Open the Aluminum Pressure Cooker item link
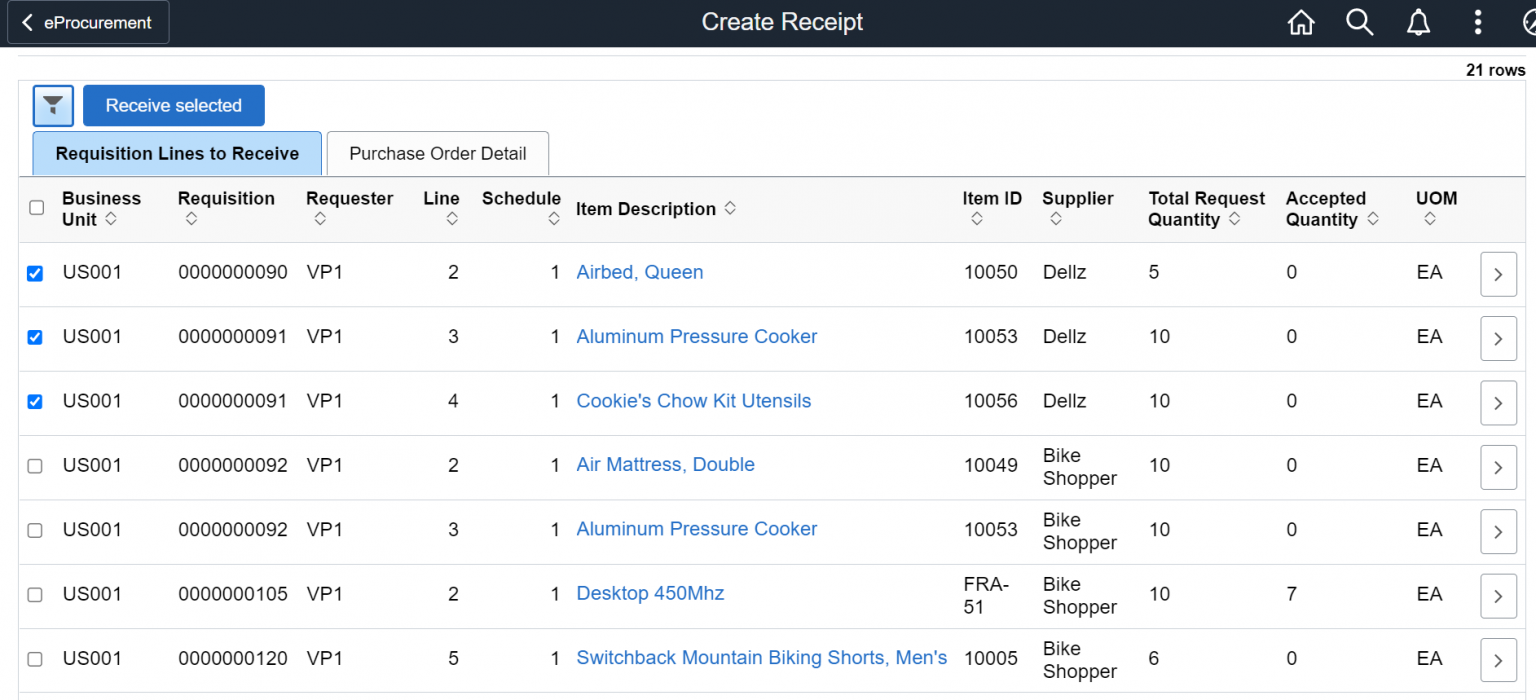1536x700 pixels. 696,337
